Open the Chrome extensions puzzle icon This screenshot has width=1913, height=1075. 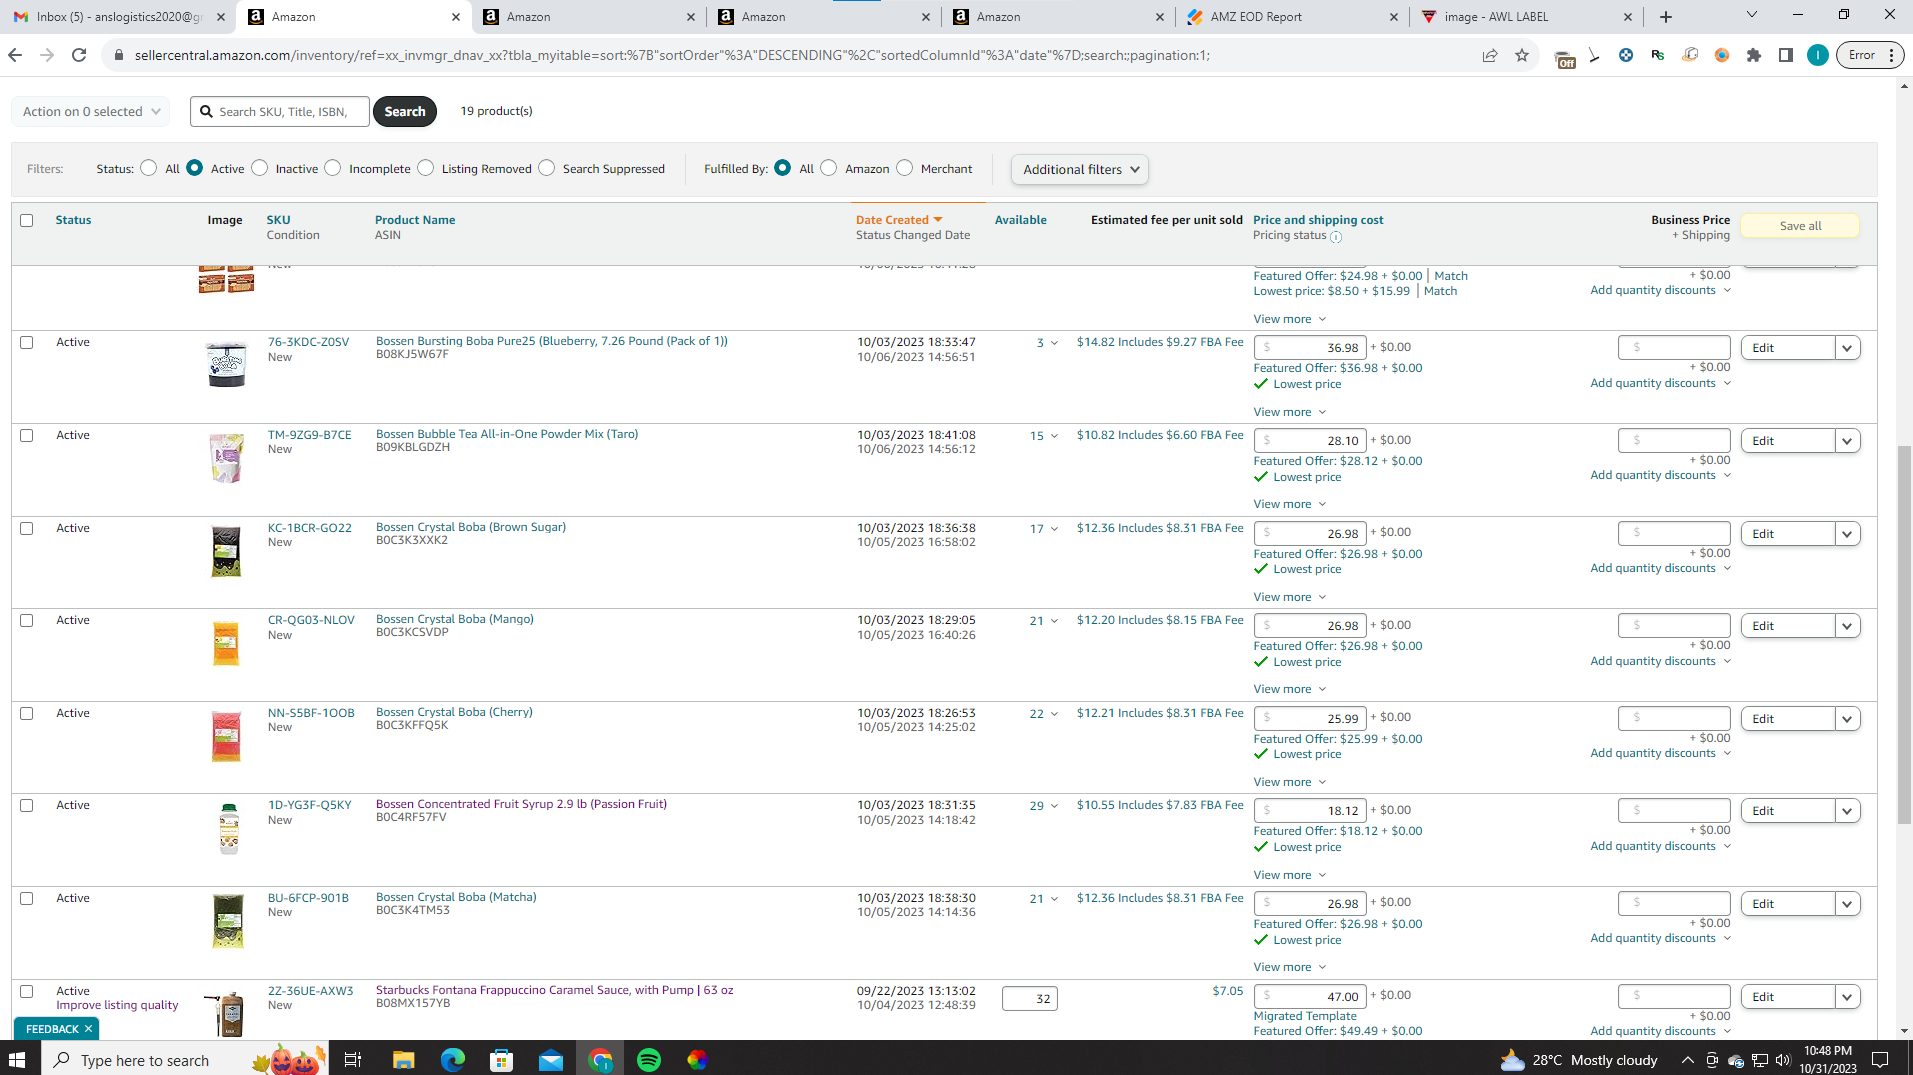(1754, 55)
